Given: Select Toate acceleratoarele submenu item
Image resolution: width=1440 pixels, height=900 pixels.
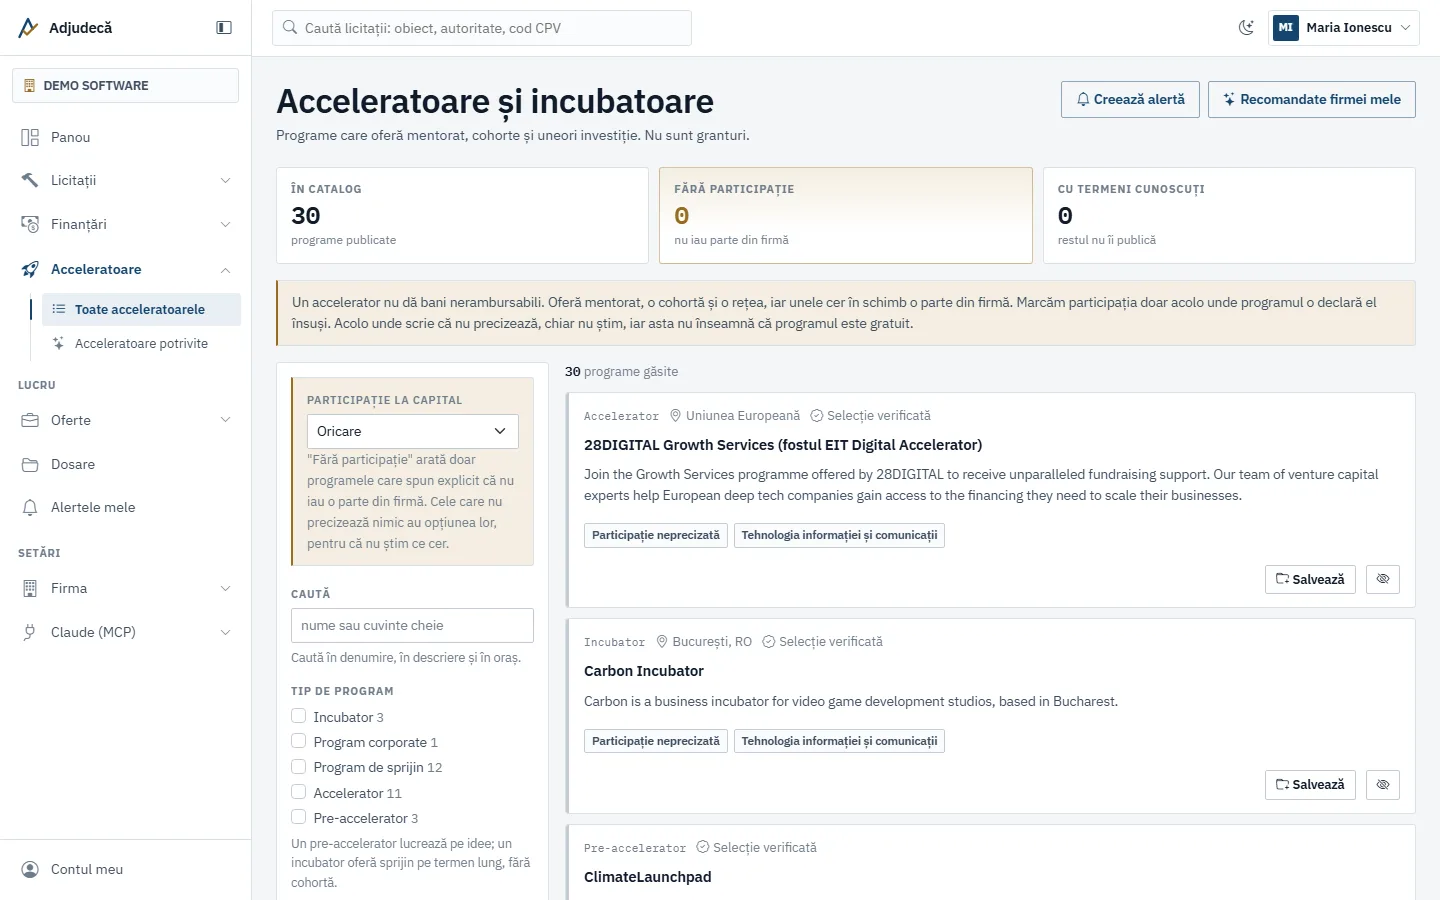Looking at the screenshot, I should pyautogui.click(x=141, y=309).
